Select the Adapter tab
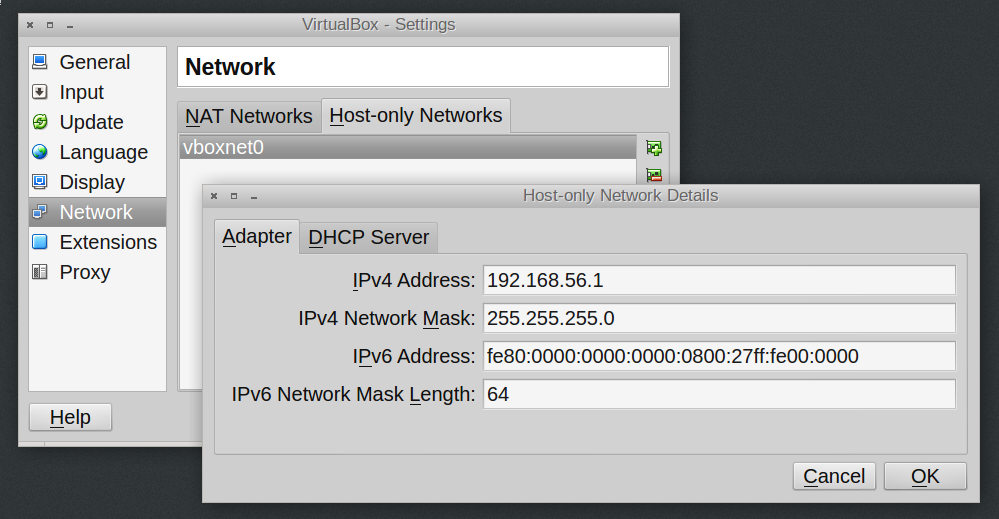 tap(257, 237)
